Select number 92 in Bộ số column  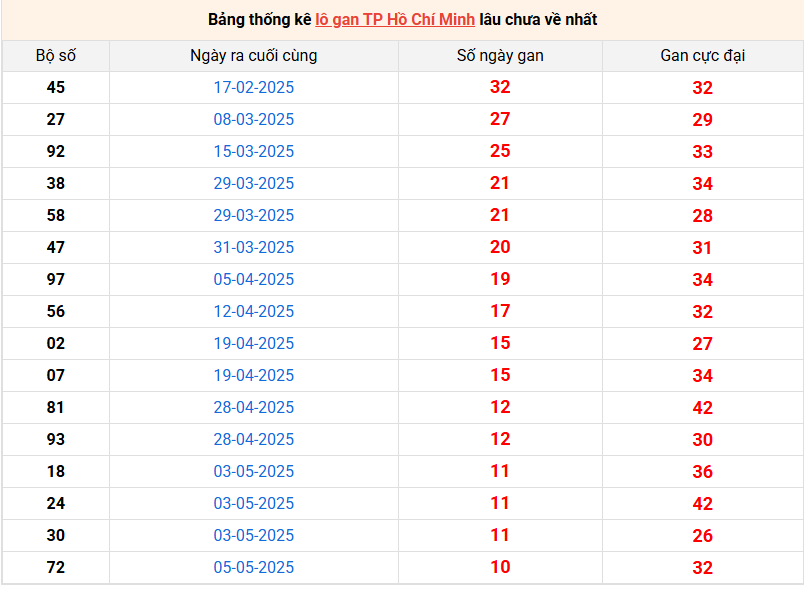tap(56, 151)
